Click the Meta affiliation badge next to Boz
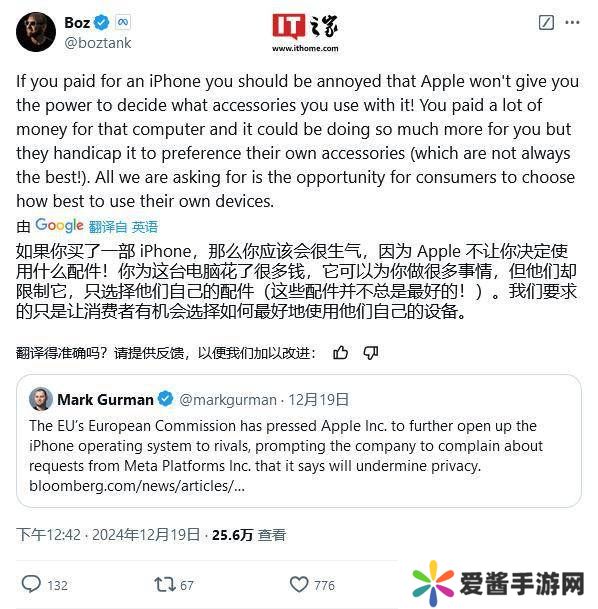This screenshot has width=598, height=609. coord(123,22)
